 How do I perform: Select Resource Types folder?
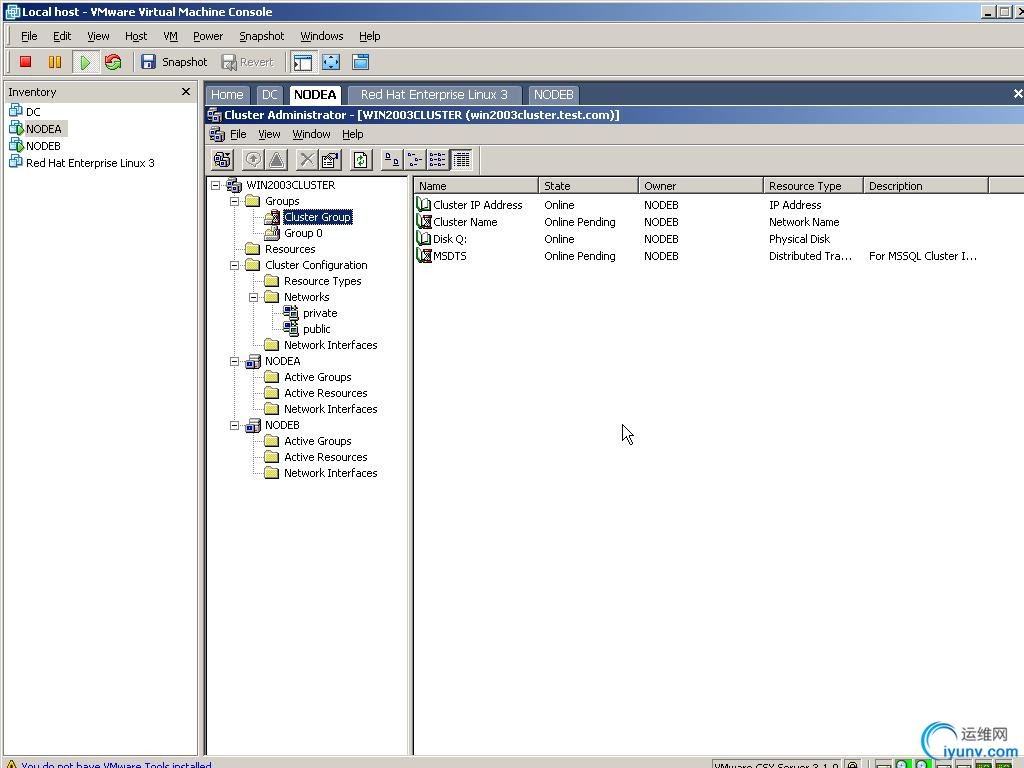322,281
